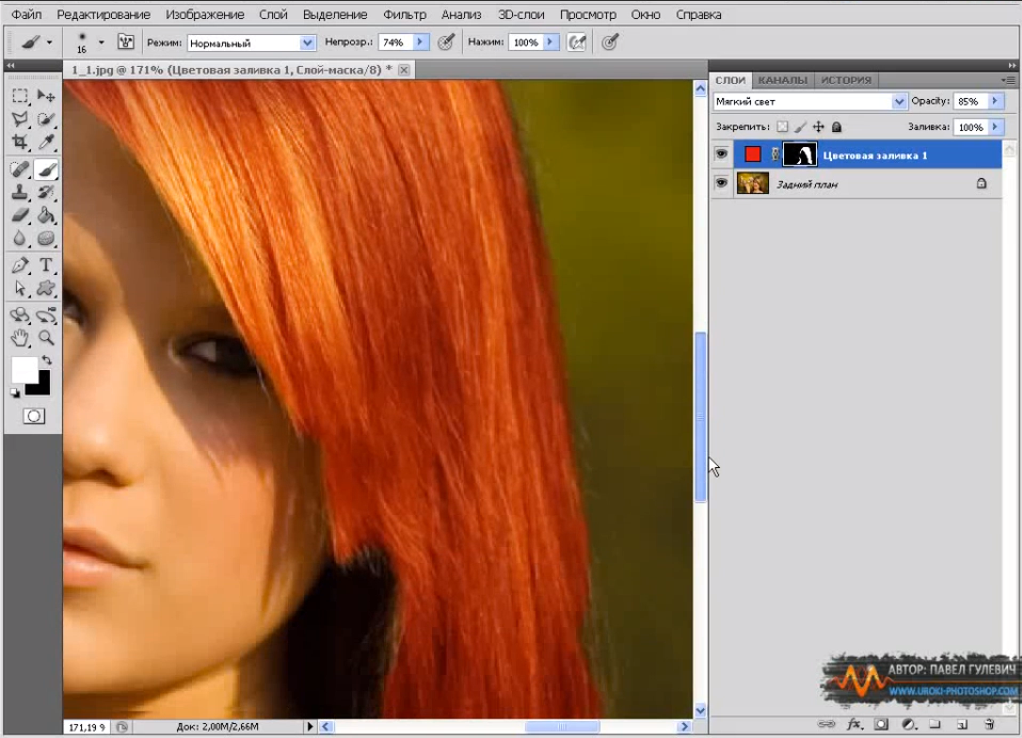The width and height of the screenshot is (1022, 738).
Task: Add a layer mask button
Action: pyautogui.click(x=881, y=724)
